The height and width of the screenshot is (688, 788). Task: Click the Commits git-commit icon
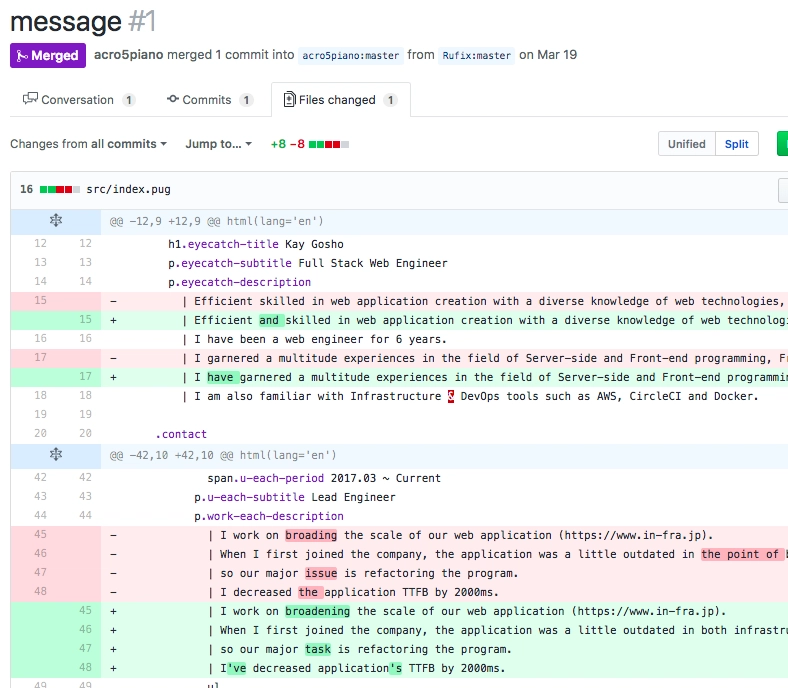pos(173,99)
